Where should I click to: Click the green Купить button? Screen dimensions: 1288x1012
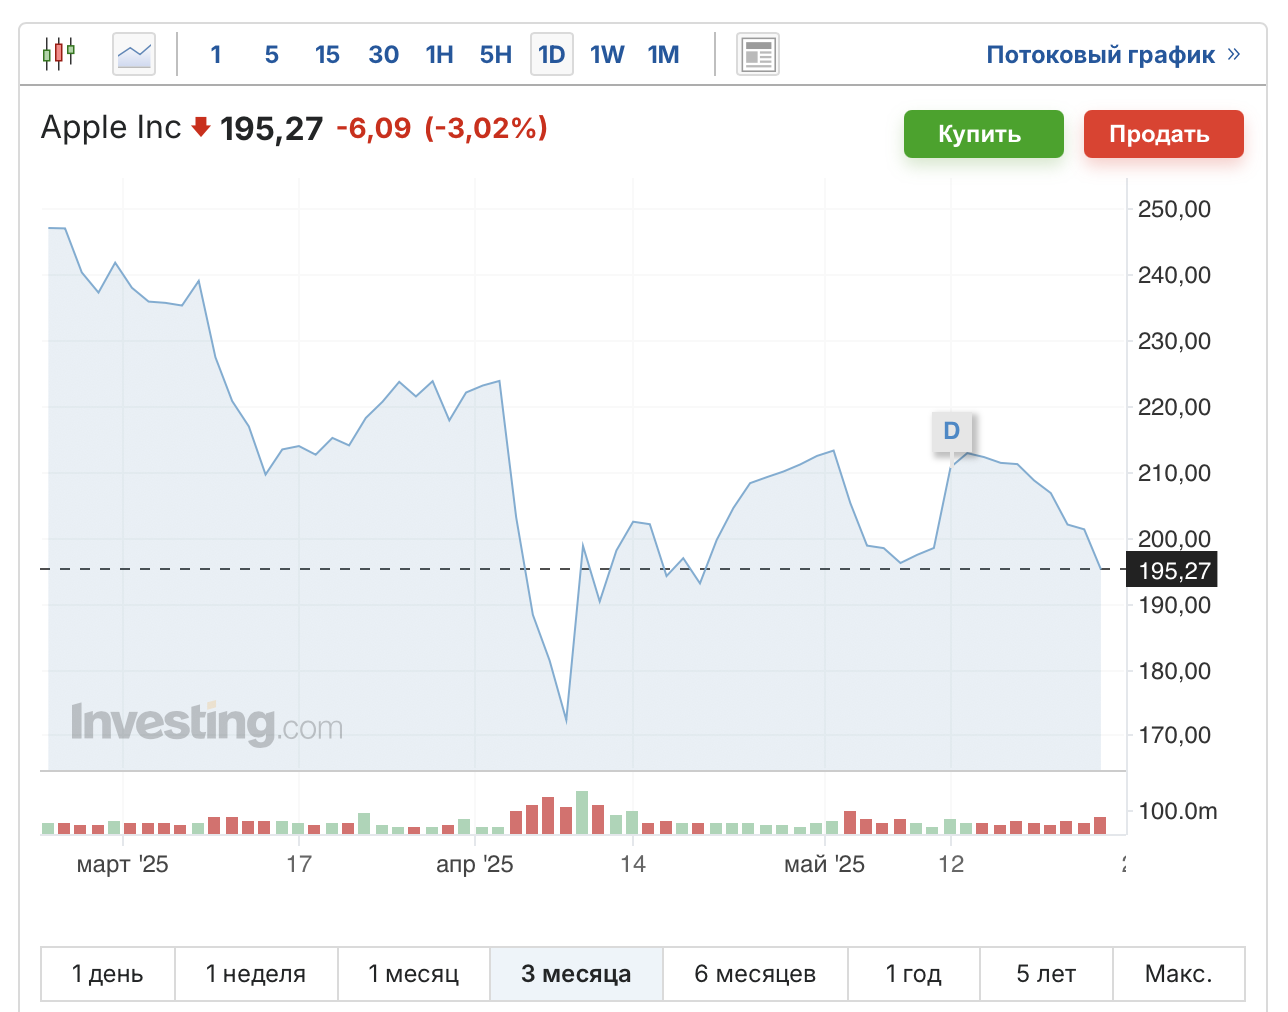tap(984, 134)
